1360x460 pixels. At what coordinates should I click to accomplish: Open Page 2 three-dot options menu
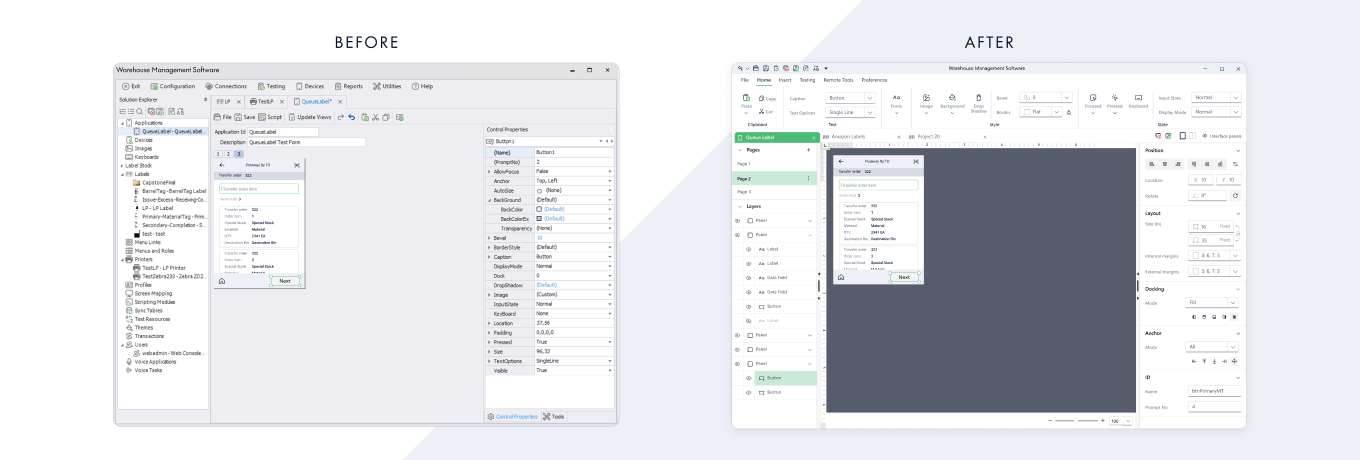pyautogui.click(x=808, y=177)
